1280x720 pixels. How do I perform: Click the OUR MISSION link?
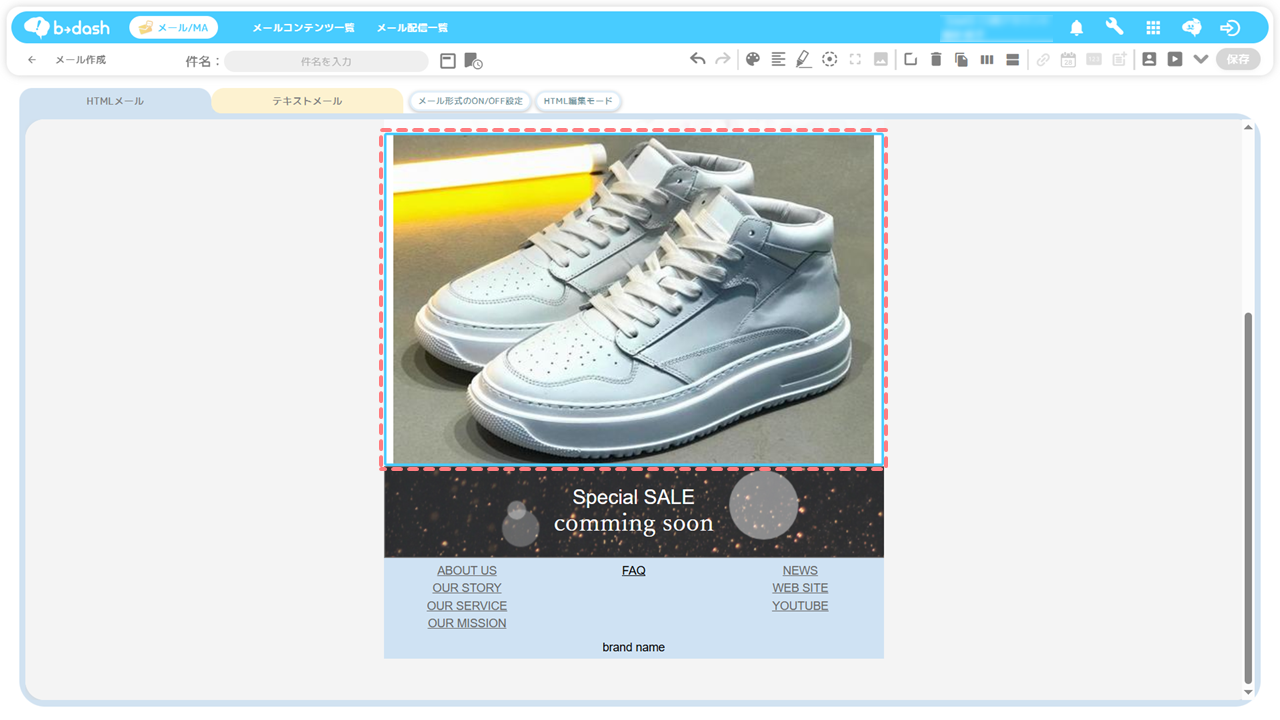click(x=467, y=623)
